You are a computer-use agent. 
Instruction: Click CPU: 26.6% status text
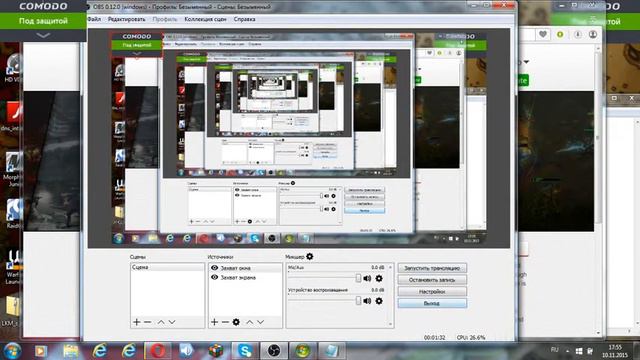[x=471, y=338]
